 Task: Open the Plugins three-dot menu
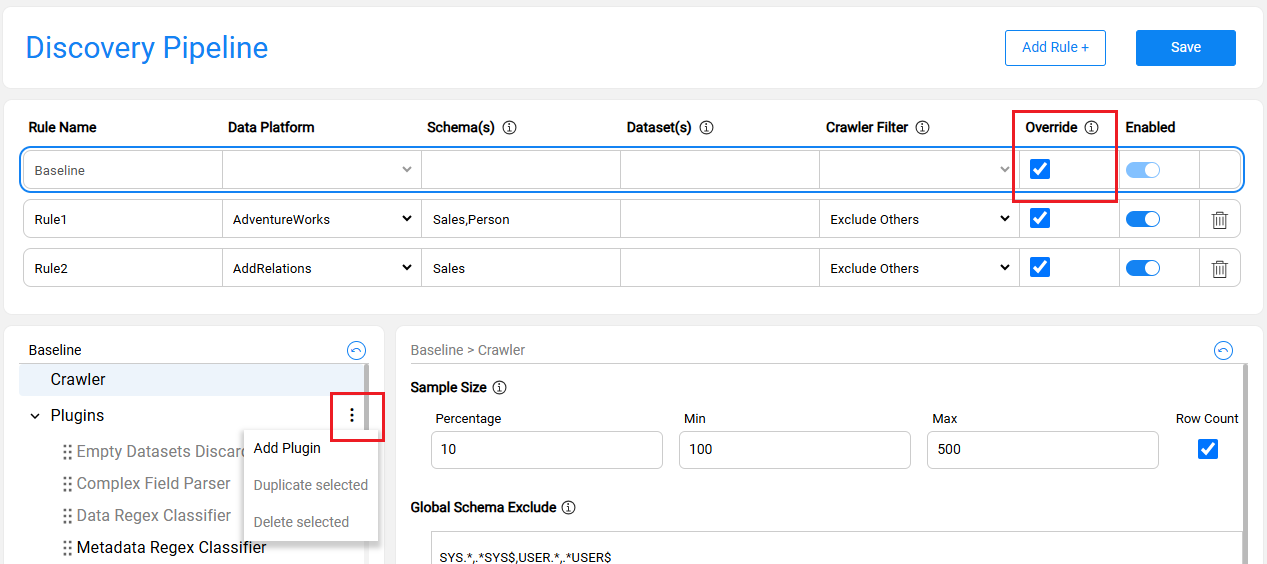(x=351, y=416)
